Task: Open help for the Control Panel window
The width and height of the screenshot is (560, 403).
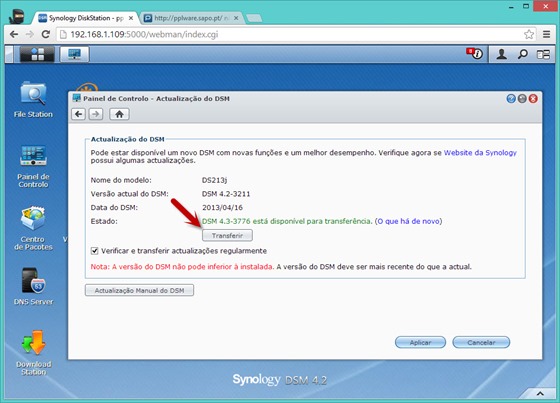Action: tap(511, 99)
